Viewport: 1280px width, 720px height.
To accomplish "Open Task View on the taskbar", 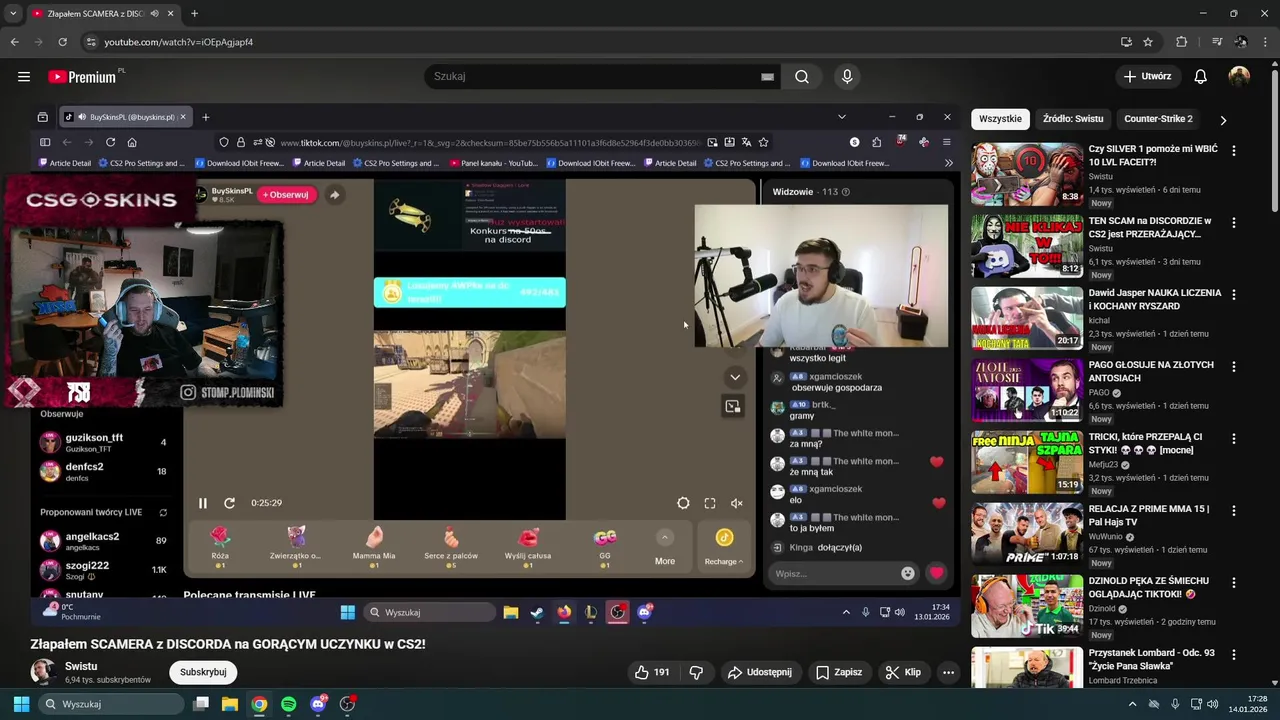I will (201, 704).
